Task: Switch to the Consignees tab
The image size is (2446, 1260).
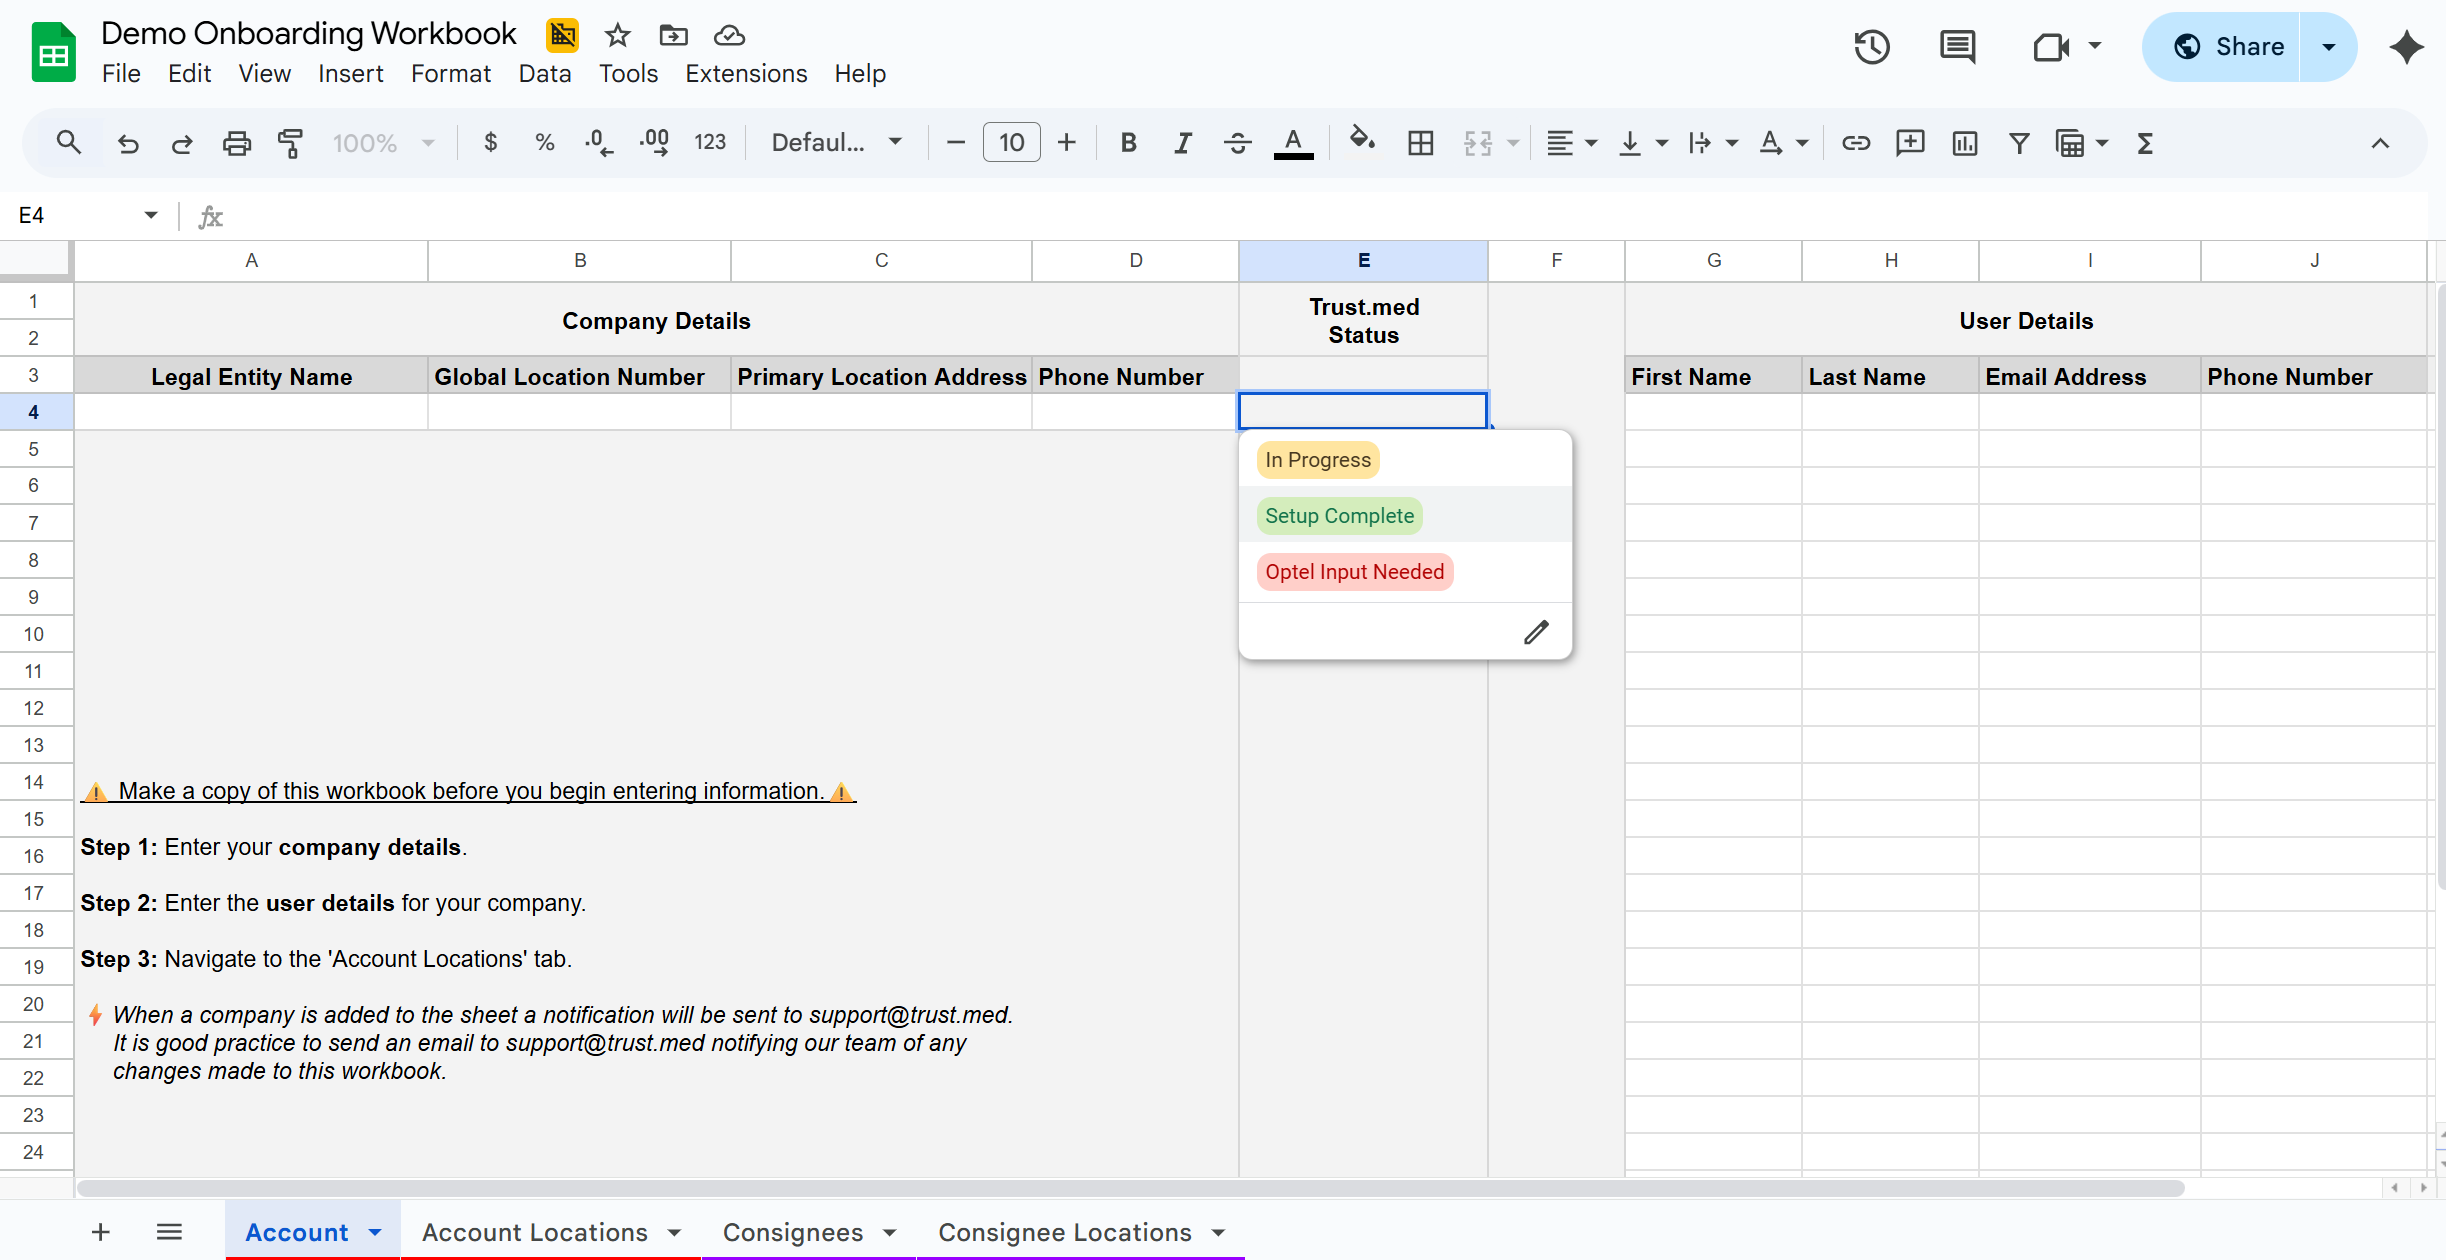Action: click(x=808, y=1232)
